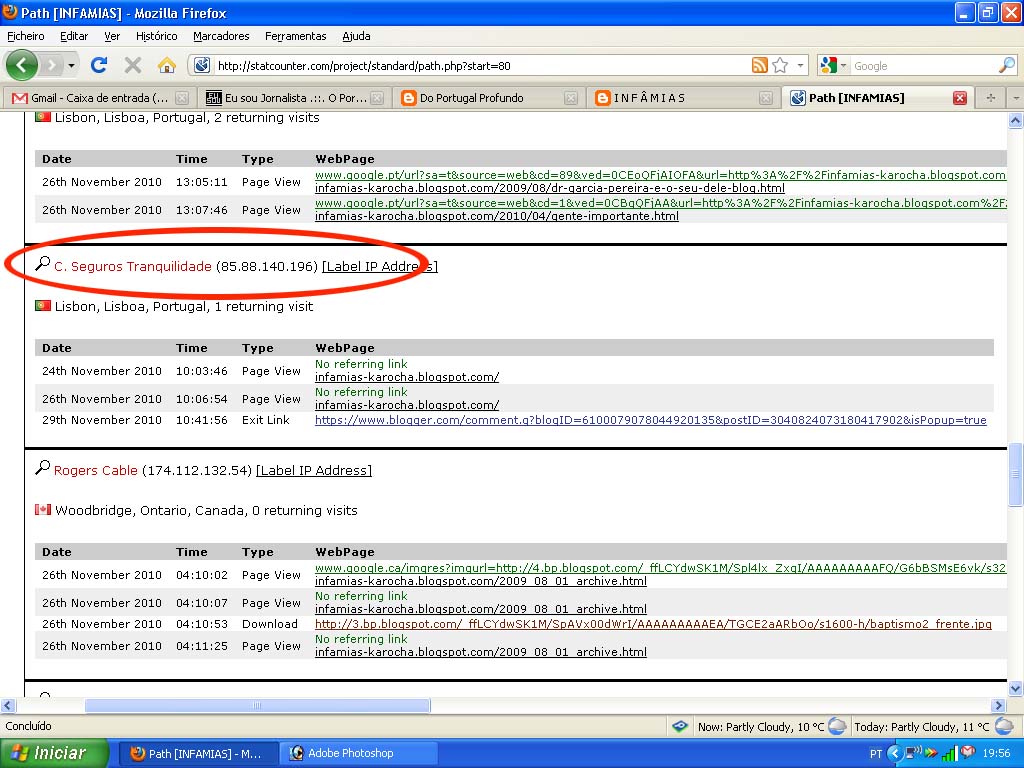Open the Histórico menu
1024x768 pixels.
tap(156, 36)
